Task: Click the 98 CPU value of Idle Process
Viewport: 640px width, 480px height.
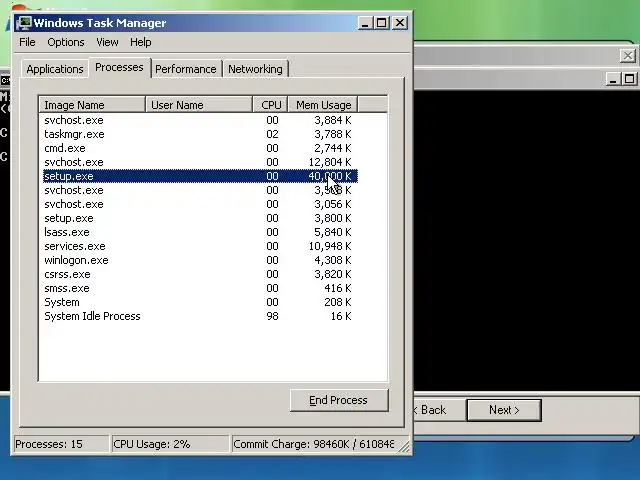Action: click(272, 316)
